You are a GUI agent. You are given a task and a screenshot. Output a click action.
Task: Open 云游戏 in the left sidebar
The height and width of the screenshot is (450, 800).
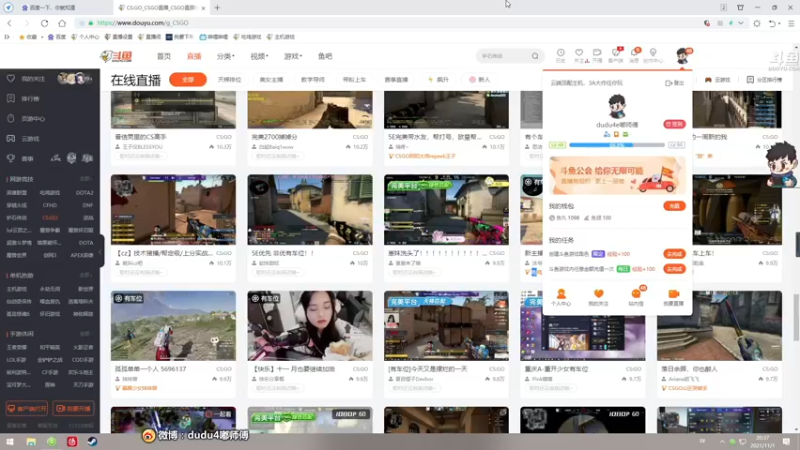point(30,139)
